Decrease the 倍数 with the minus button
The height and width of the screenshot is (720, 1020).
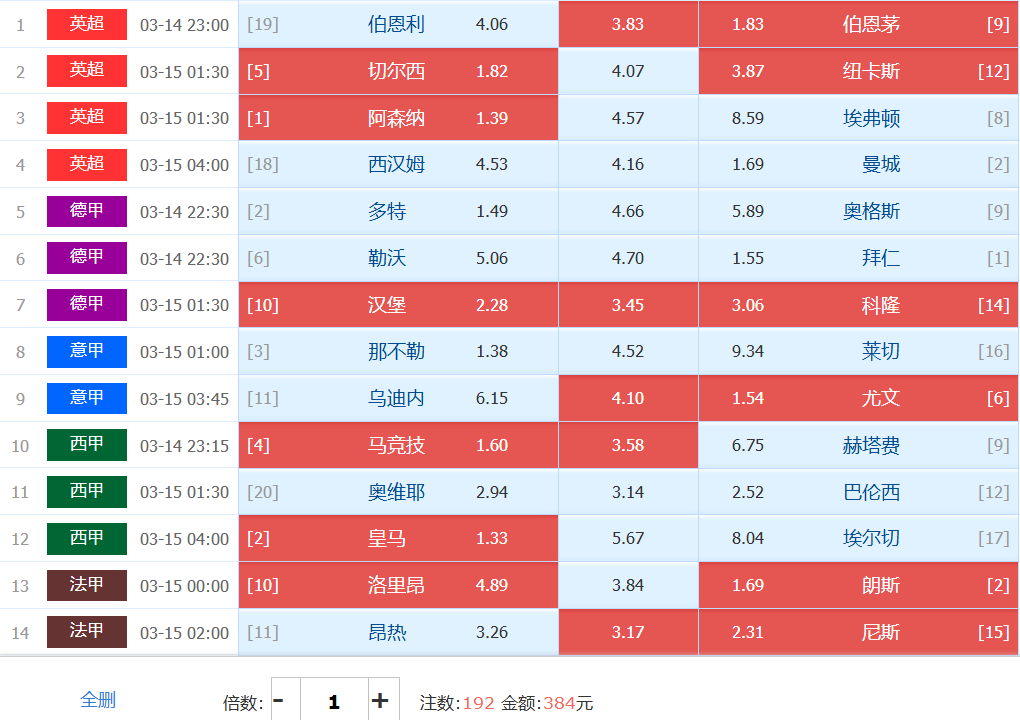(279, 701)
